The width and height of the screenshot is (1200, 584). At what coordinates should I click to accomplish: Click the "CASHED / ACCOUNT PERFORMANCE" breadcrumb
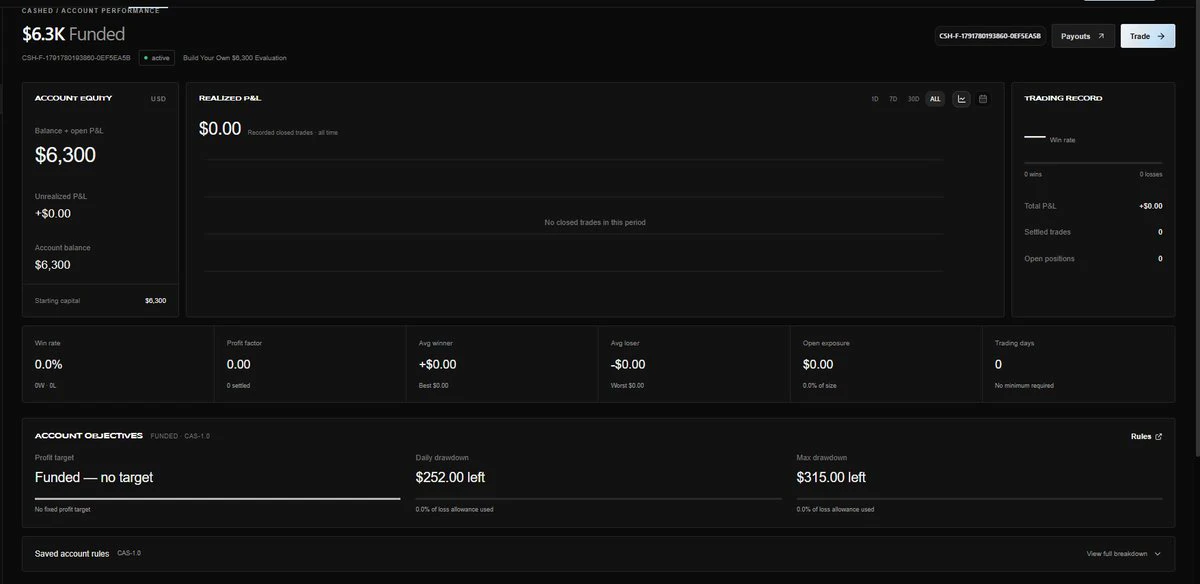(91, 11)
